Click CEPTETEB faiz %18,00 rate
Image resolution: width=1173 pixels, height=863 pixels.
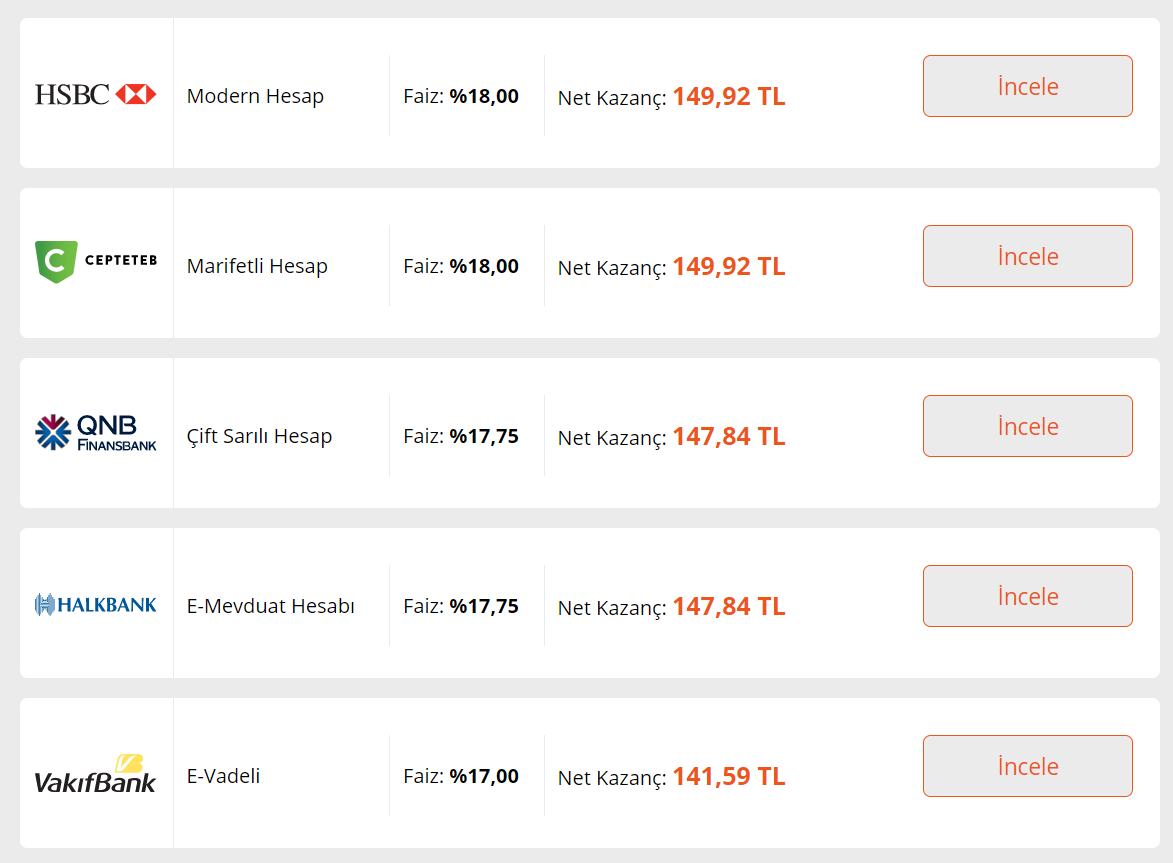(484, 266)
